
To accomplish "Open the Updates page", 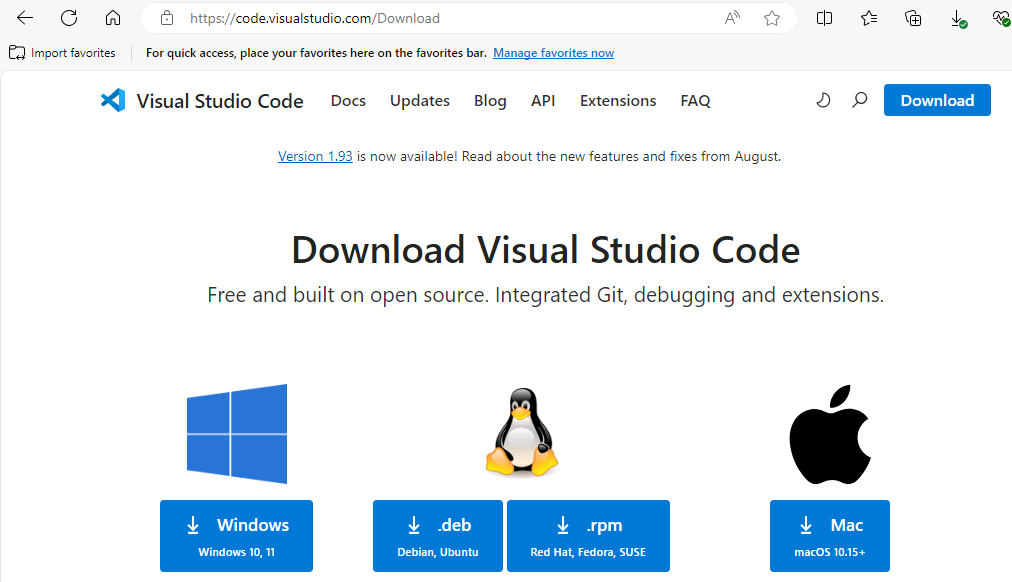I will coord(420,101).
